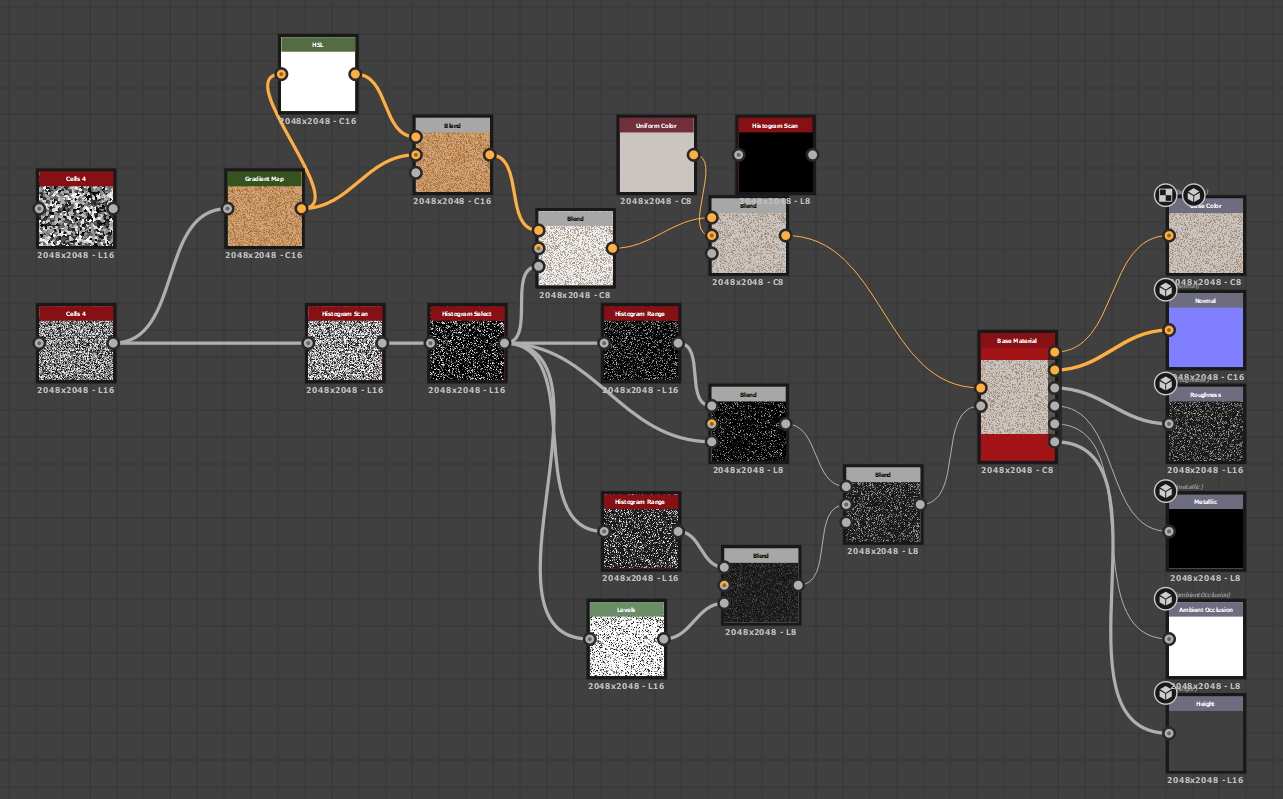The width and height of the screenshot is (1283, 799).
Task: Click the Uniform Color output connector
Action: (694, 155)
